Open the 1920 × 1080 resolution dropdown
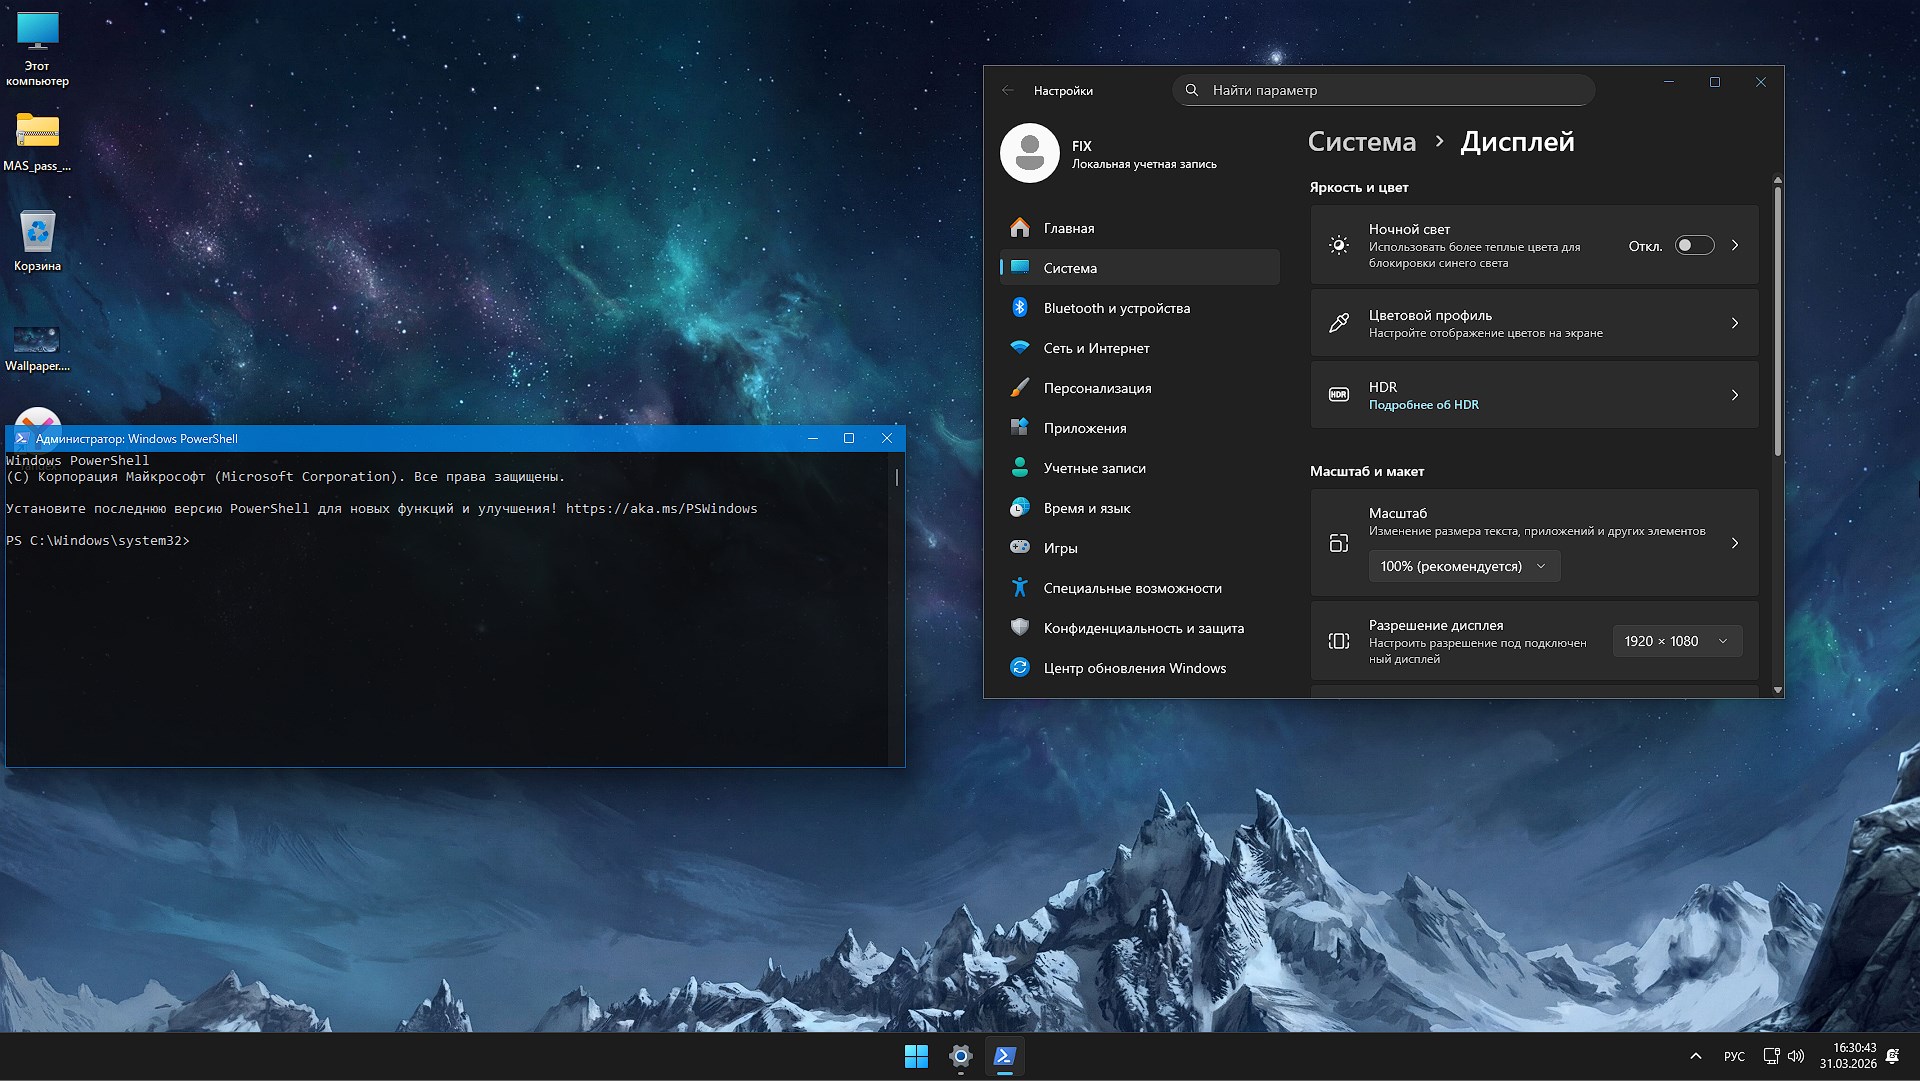Viewport: 1920px width, 1081px height. coord(1676,641)
